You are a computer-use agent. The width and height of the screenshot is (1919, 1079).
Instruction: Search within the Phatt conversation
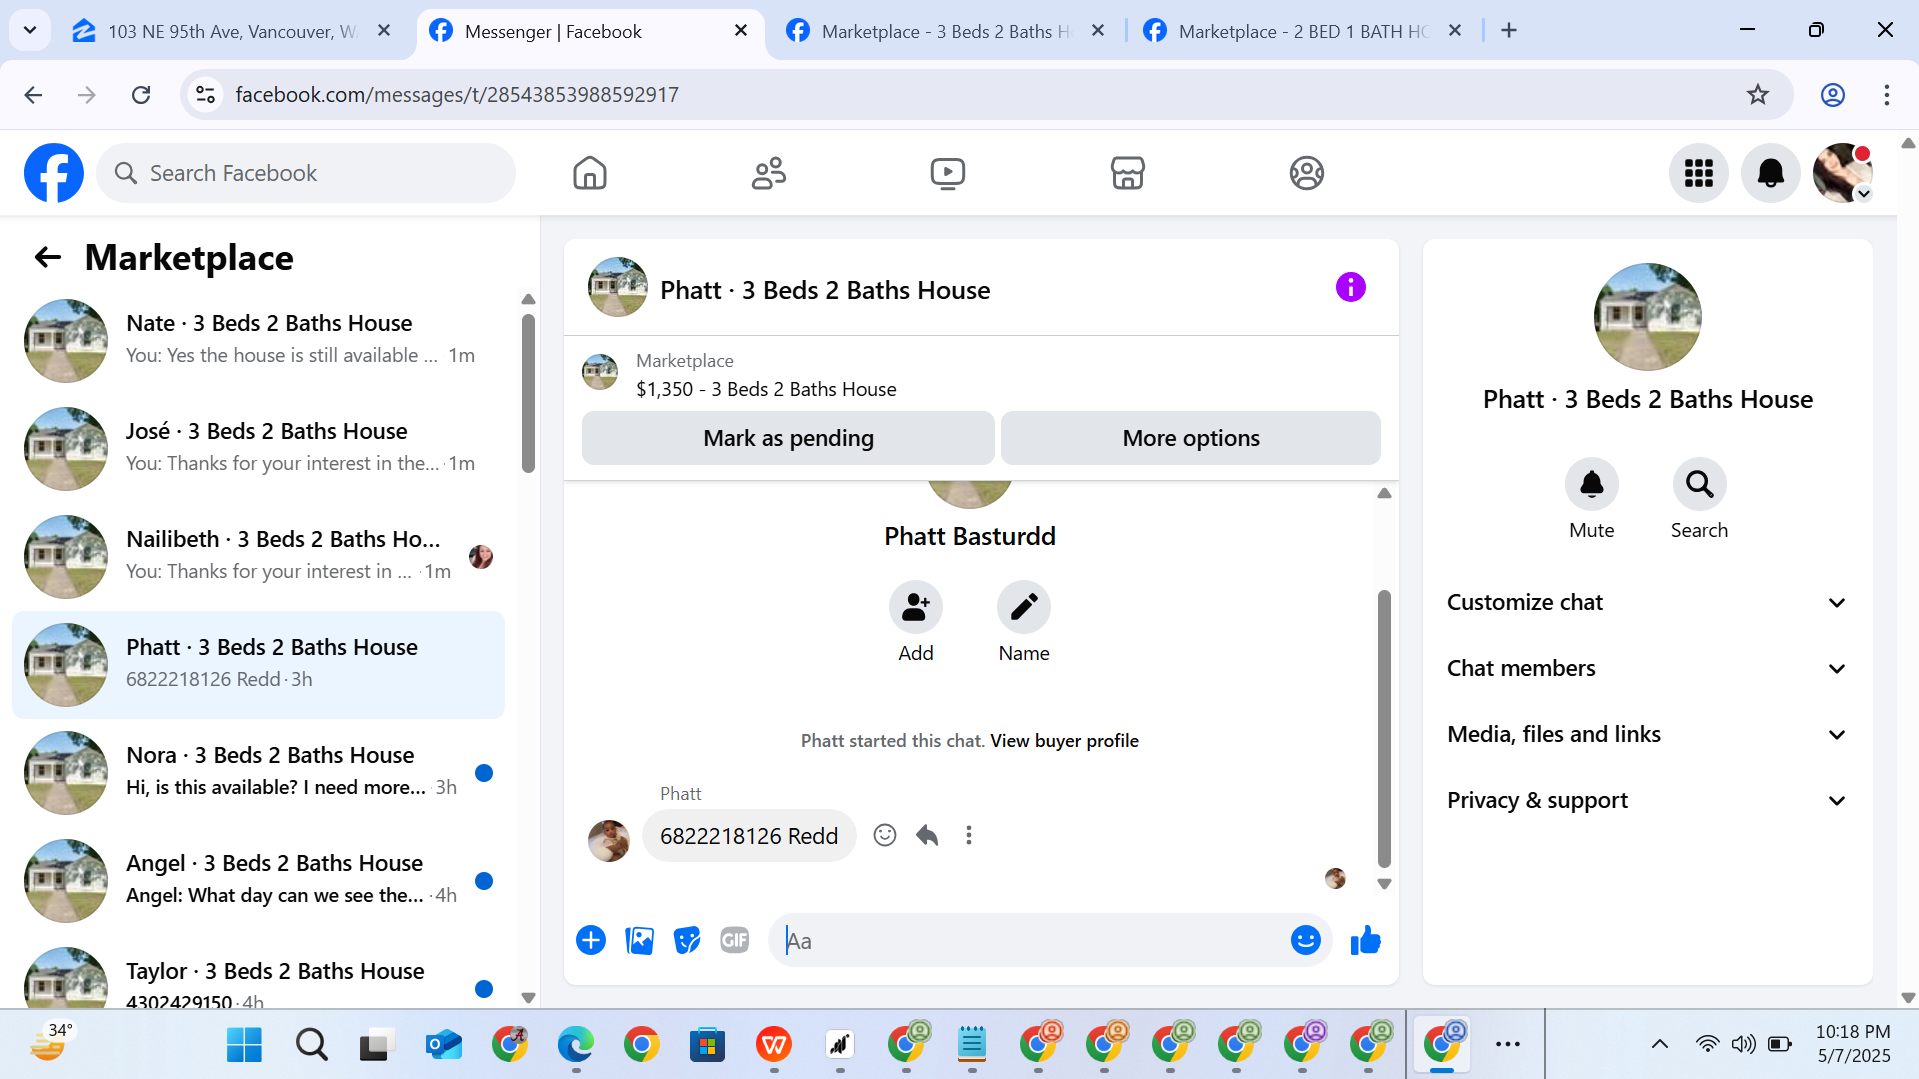(x=1699, y=485)
